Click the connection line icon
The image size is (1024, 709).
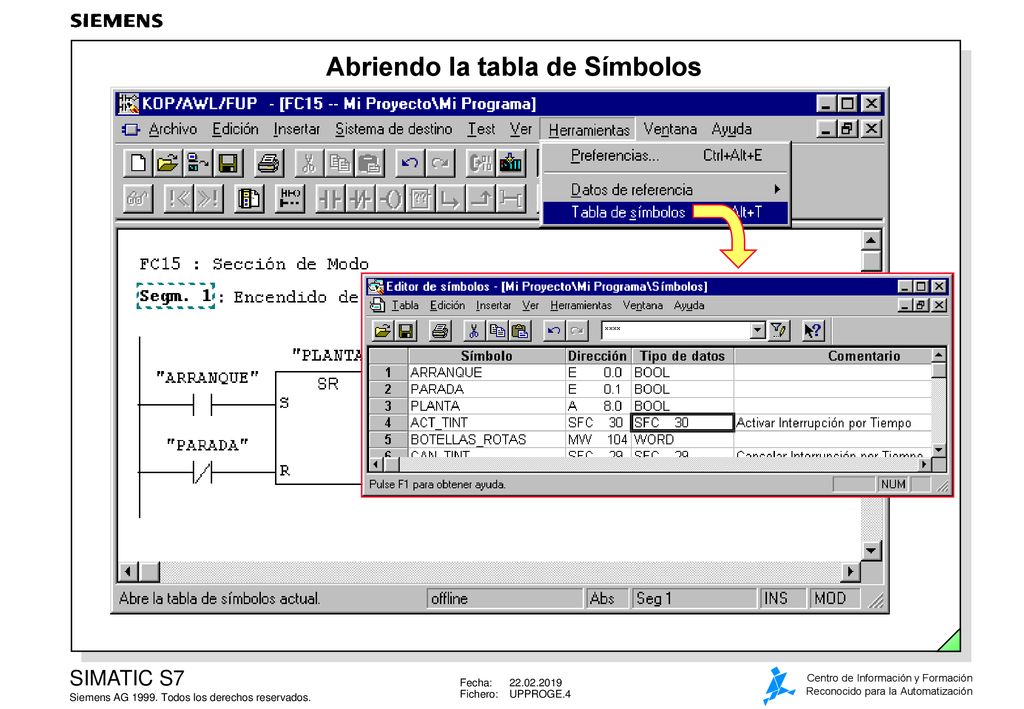click(511, 198)
